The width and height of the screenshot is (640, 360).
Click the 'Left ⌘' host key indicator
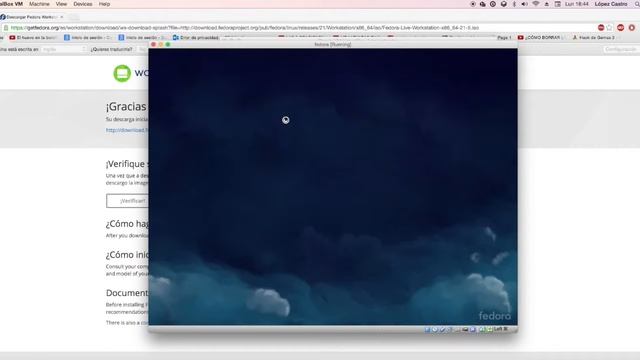[x=501, y=329]
